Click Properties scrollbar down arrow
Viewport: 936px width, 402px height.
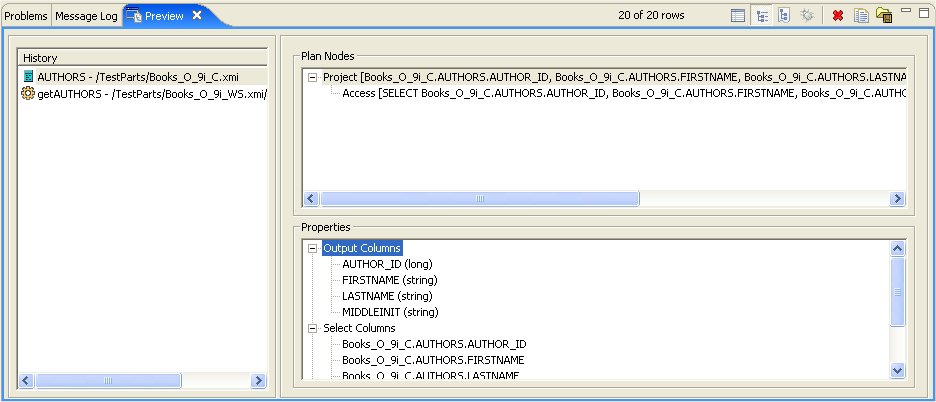[897, 371]
